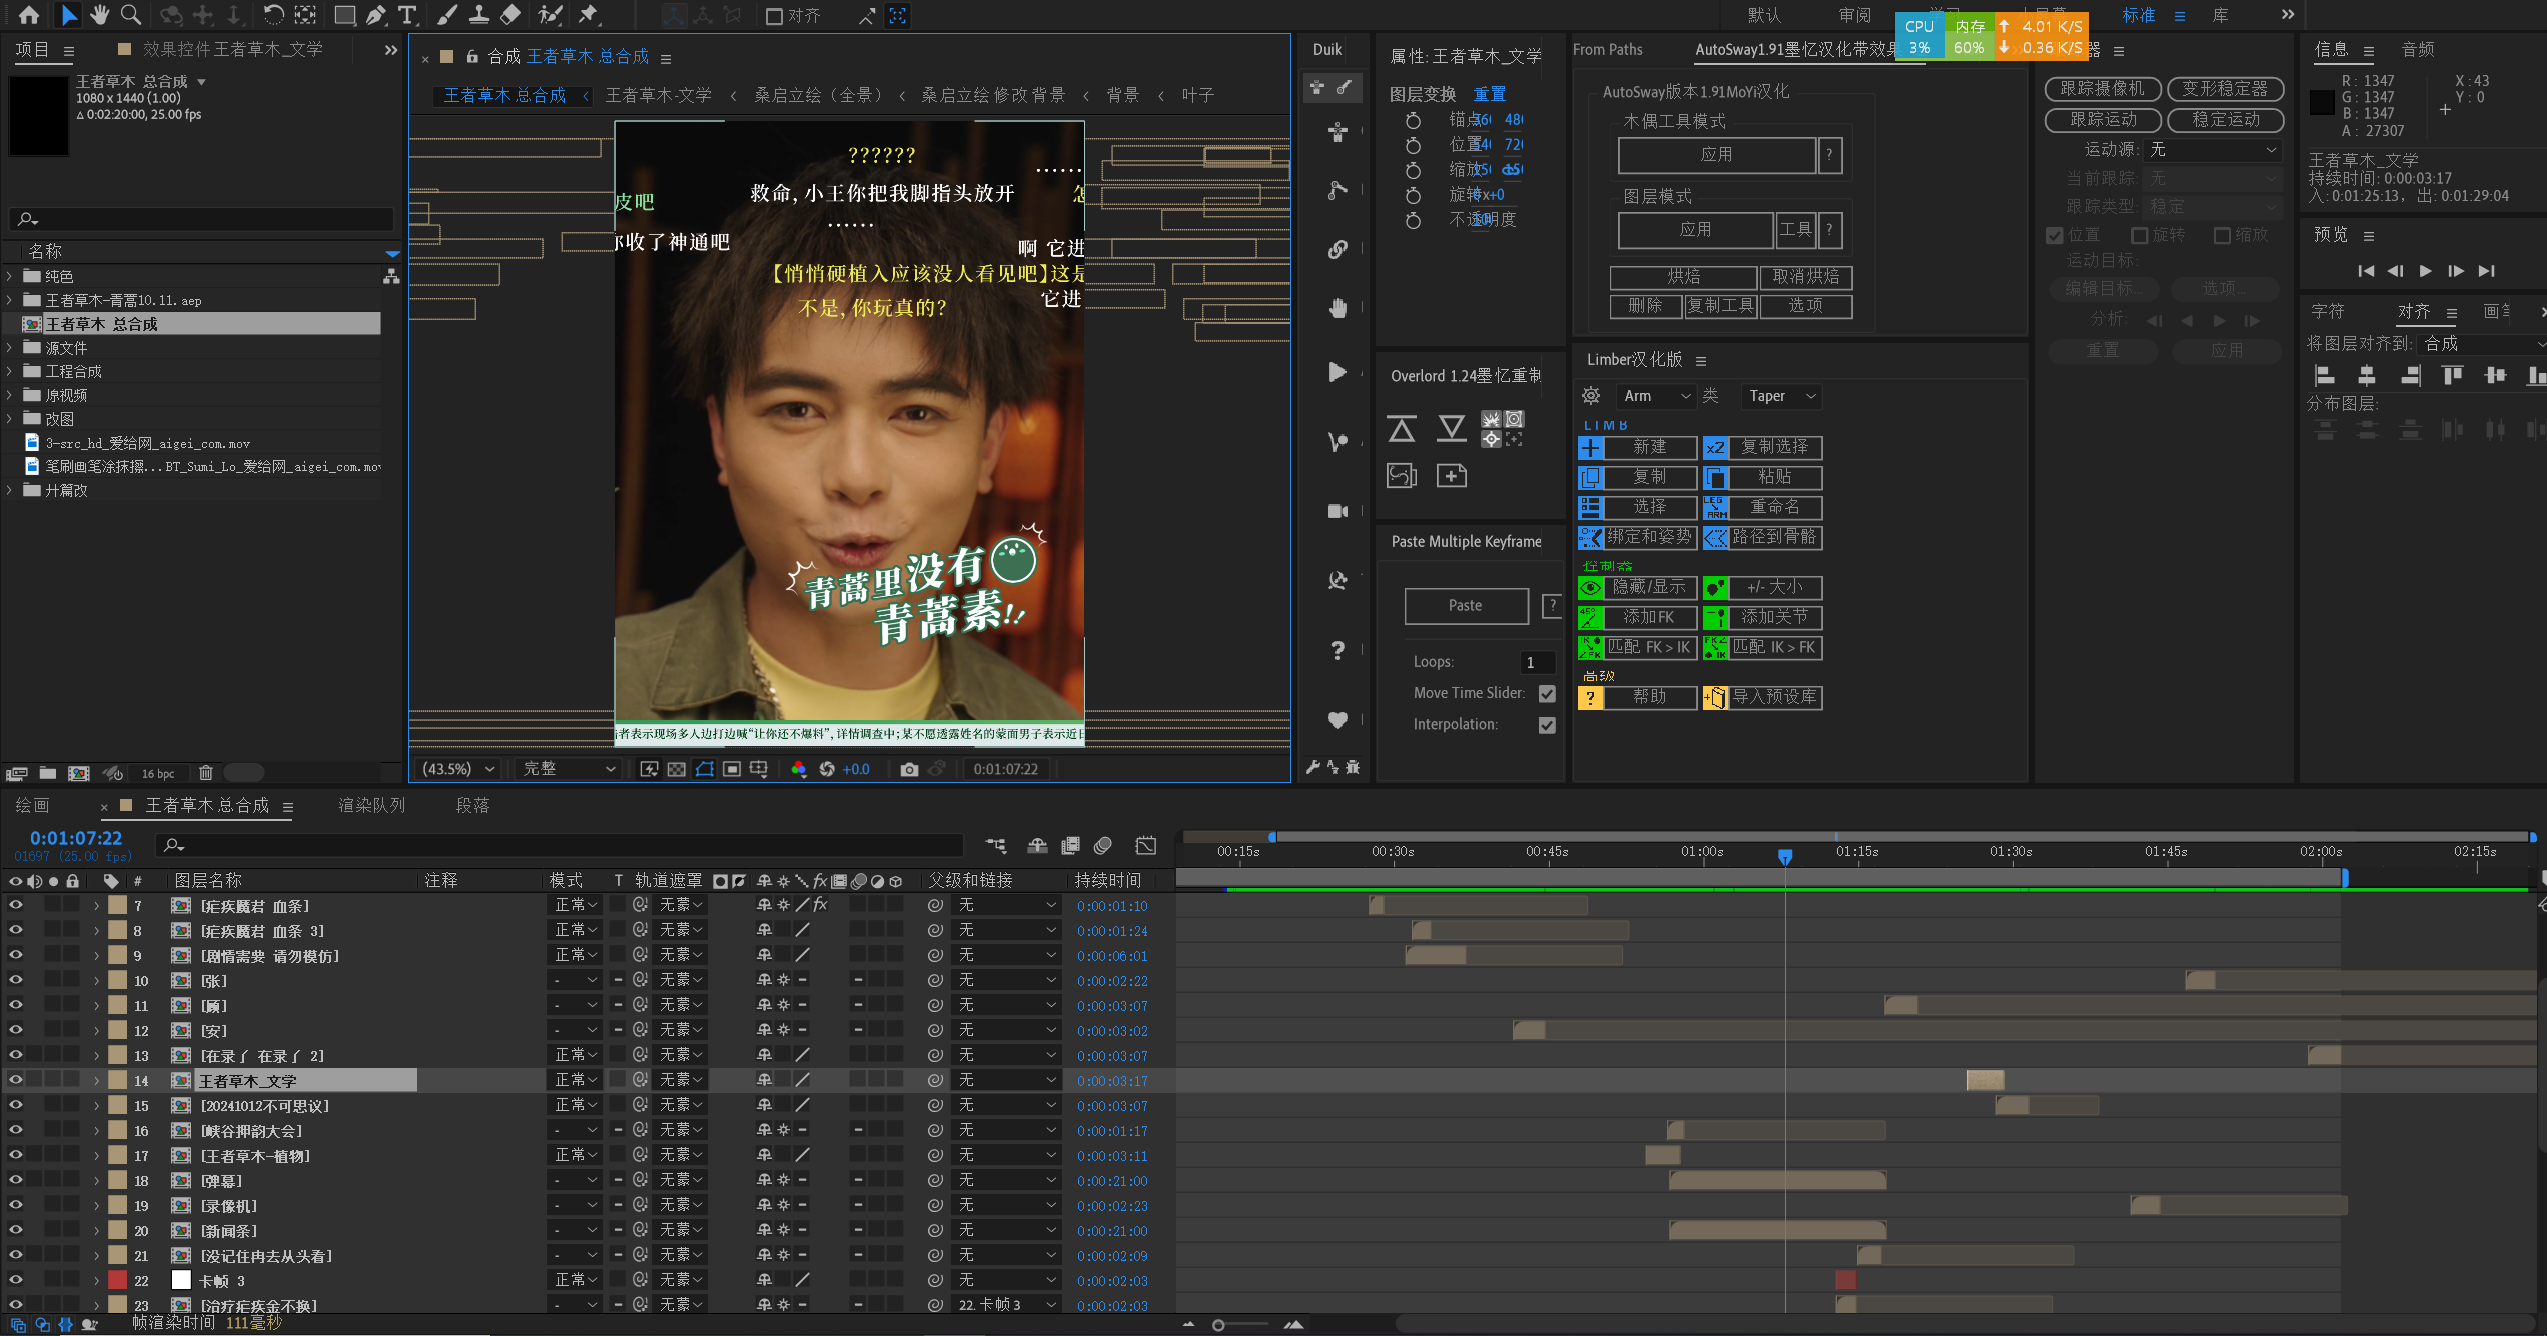Click the 烘焙 button in the AutoSway panel
The image size is (2547, 1336).
(x=1683, y=276)
